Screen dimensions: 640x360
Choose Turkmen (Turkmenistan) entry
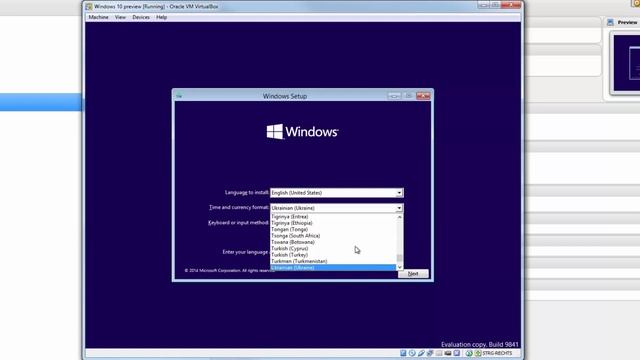[x=333, y=261]
